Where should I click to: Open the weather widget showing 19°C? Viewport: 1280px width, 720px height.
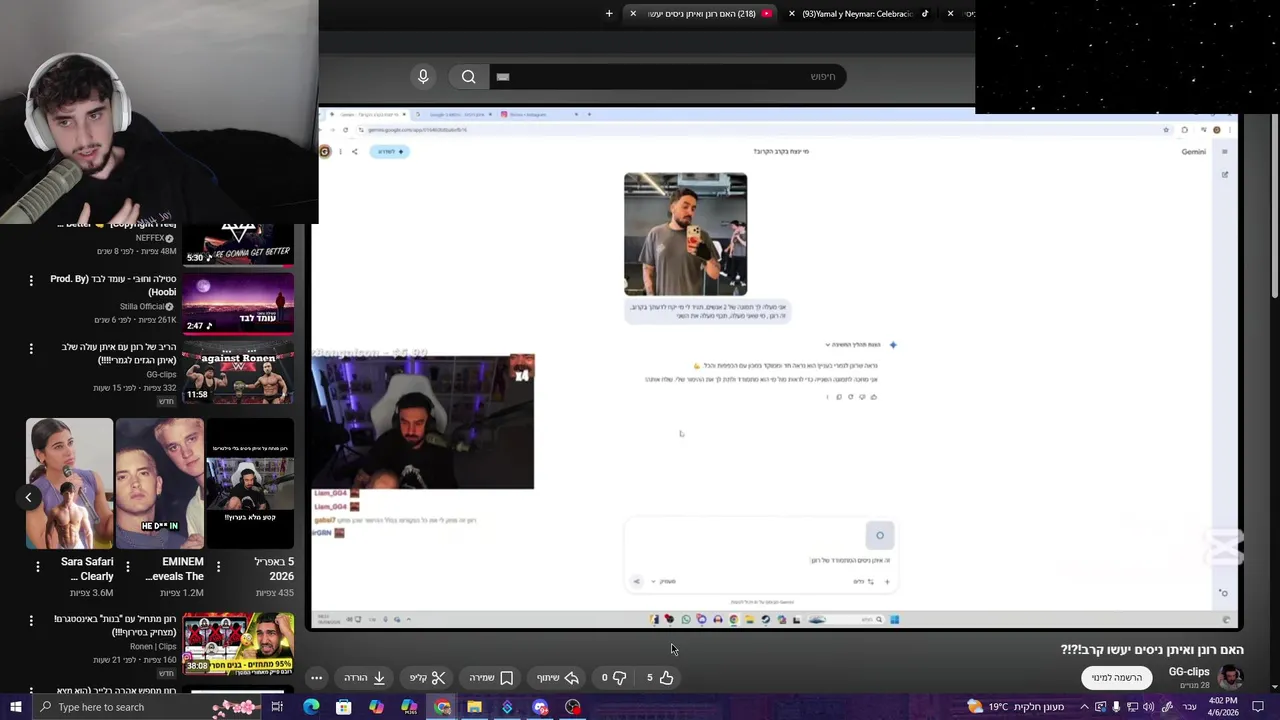(x=1016, y=707)
